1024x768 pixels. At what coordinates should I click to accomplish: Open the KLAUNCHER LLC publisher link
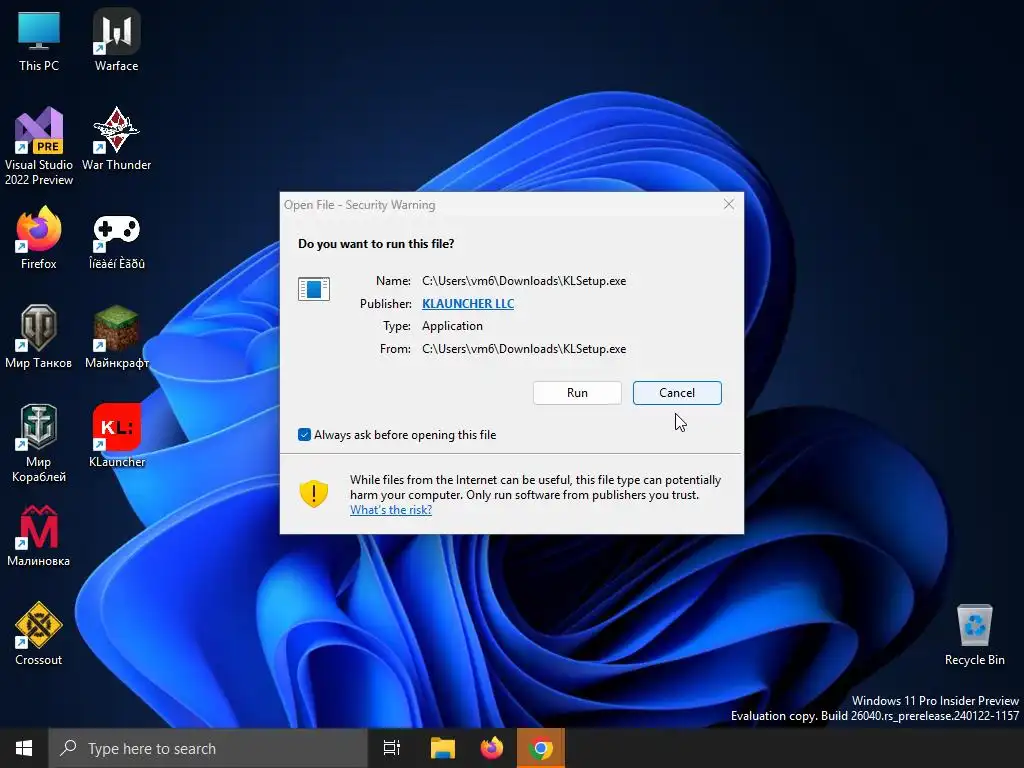coord(468,304)
